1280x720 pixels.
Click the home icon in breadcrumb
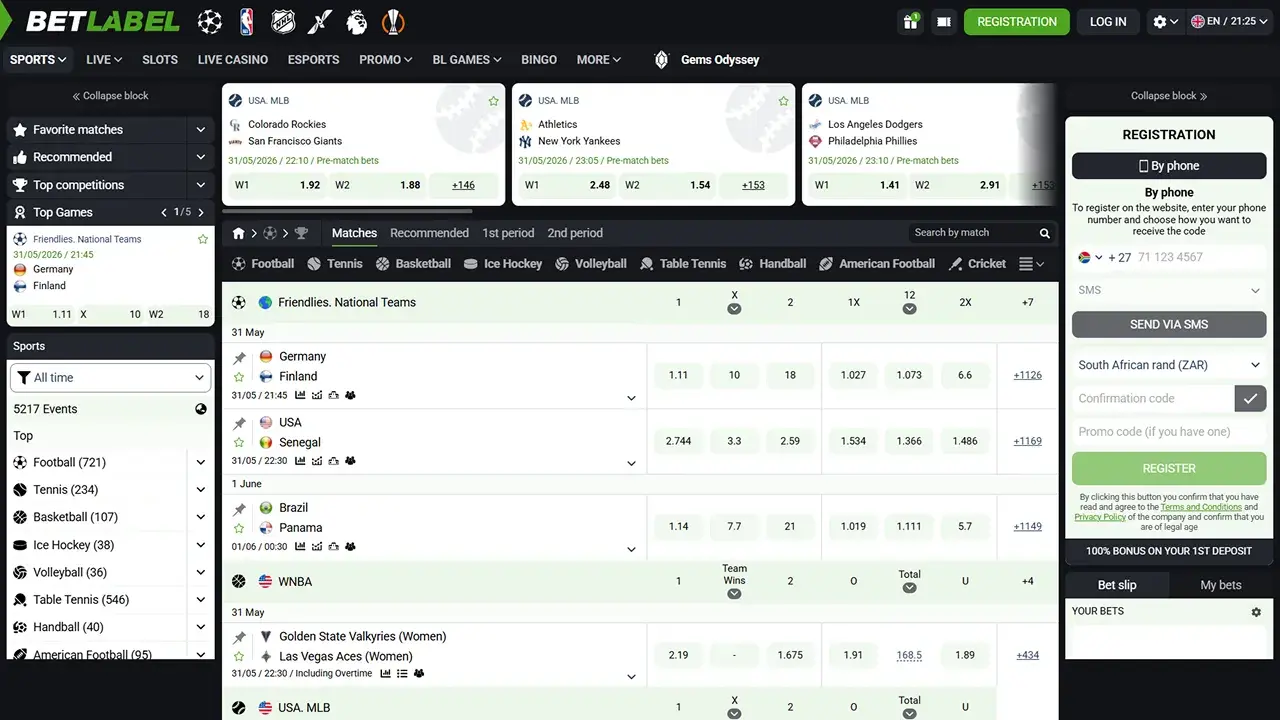click(x=239, y=233)
